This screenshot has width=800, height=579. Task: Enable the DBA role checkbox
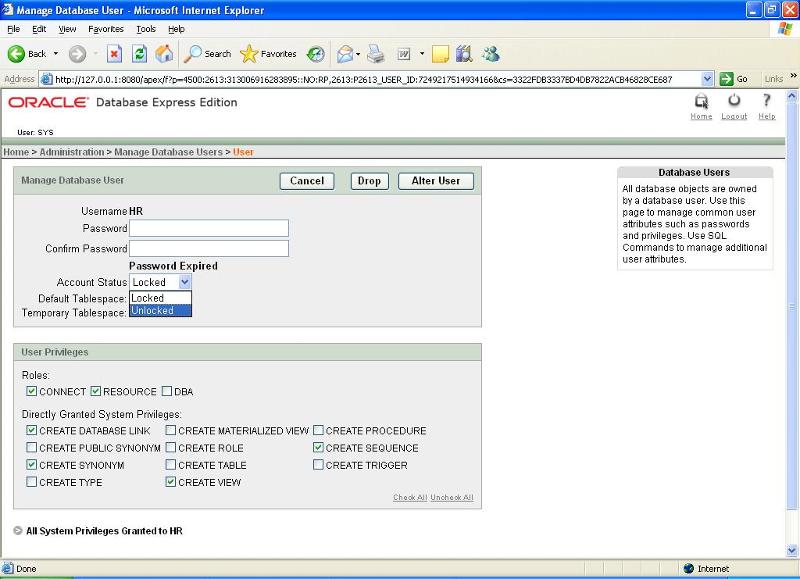(167, 391)
